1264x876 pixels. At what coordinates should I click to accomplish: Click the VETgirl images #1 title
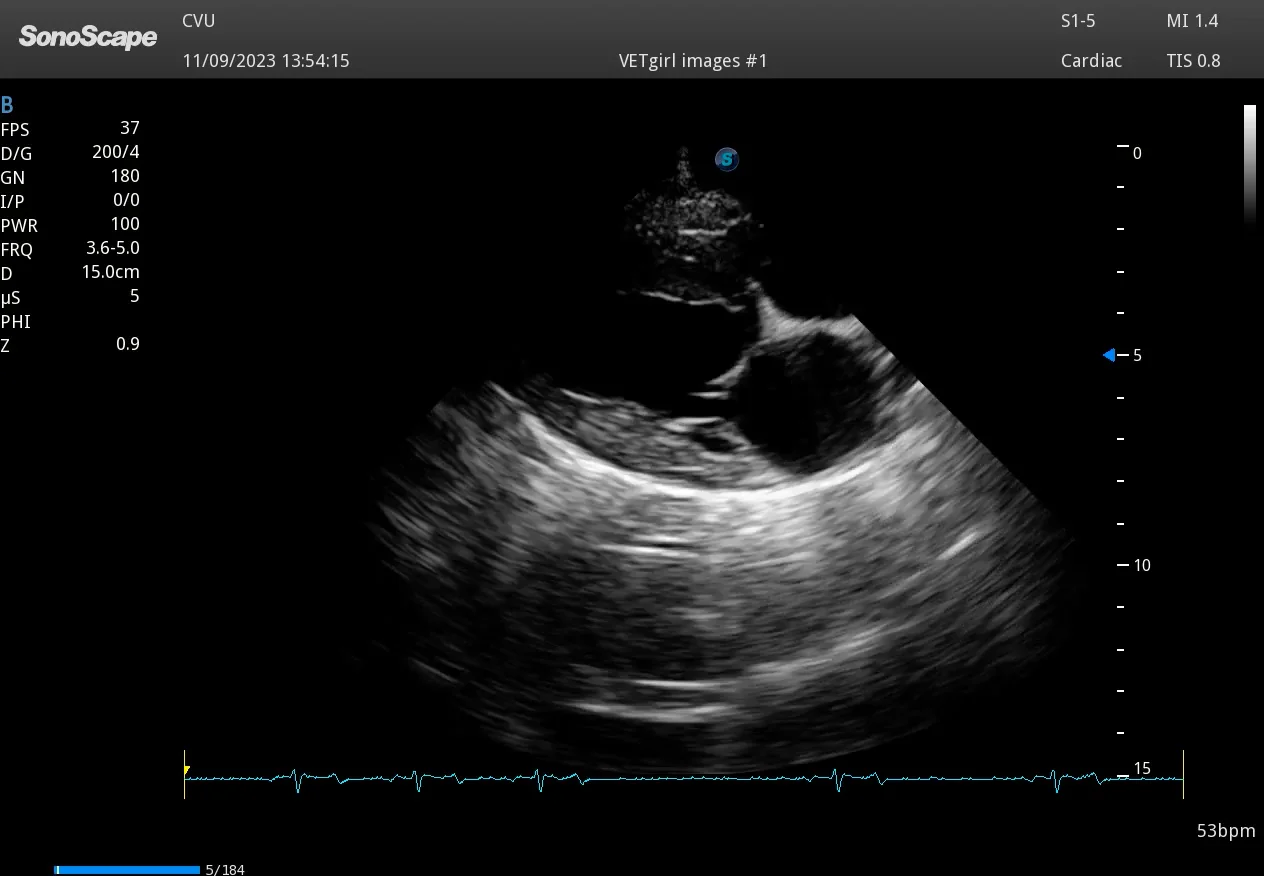693,61
